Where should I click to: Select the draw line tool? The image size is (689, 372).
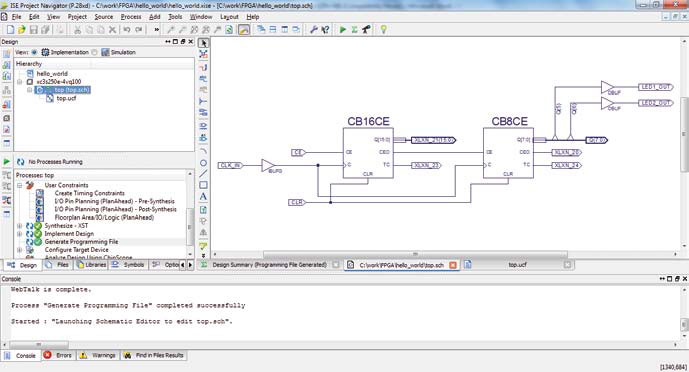pos(203,173)
